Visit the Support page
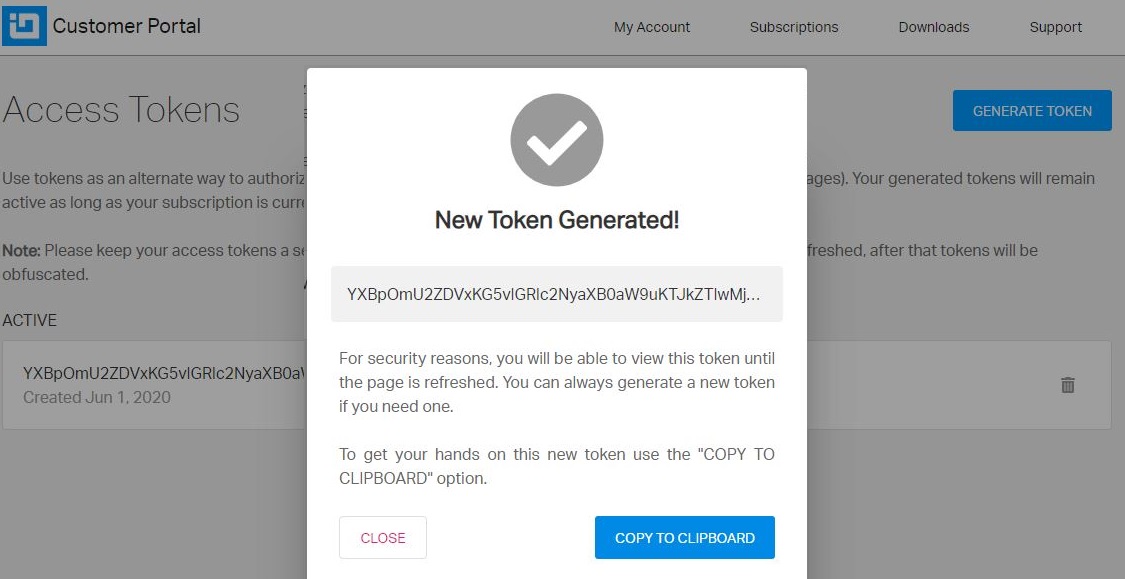 coord(1055,27)
